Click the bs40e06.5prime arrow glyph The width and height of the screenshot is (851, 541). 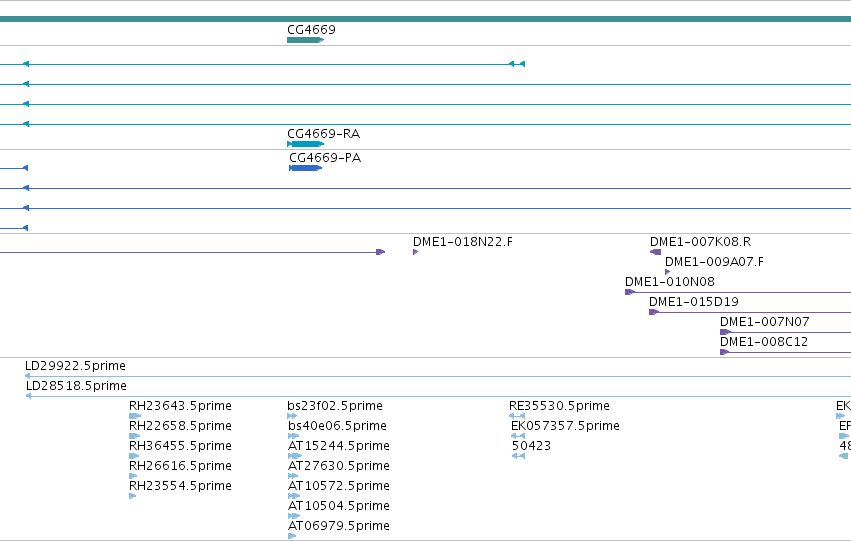coord(293,436)
